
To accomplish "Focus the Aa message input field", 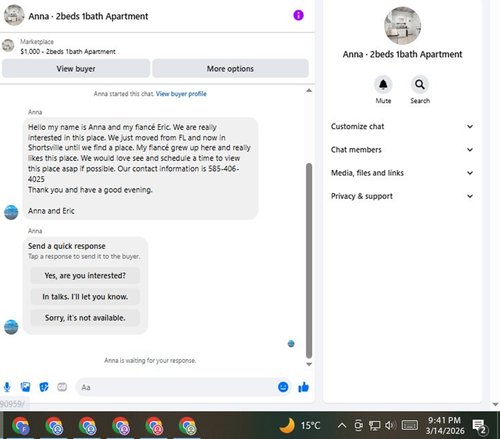I will click(x=177, y=387).
